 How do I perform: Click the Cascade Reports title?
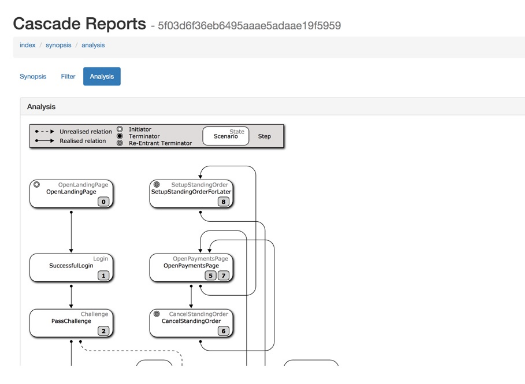tap(79, 24)
